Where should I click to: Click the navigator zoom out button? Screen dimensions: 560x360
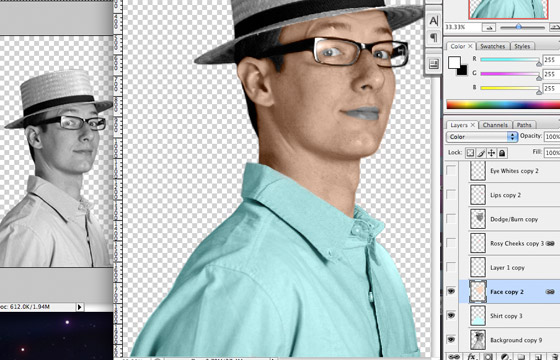pos(488,28)
